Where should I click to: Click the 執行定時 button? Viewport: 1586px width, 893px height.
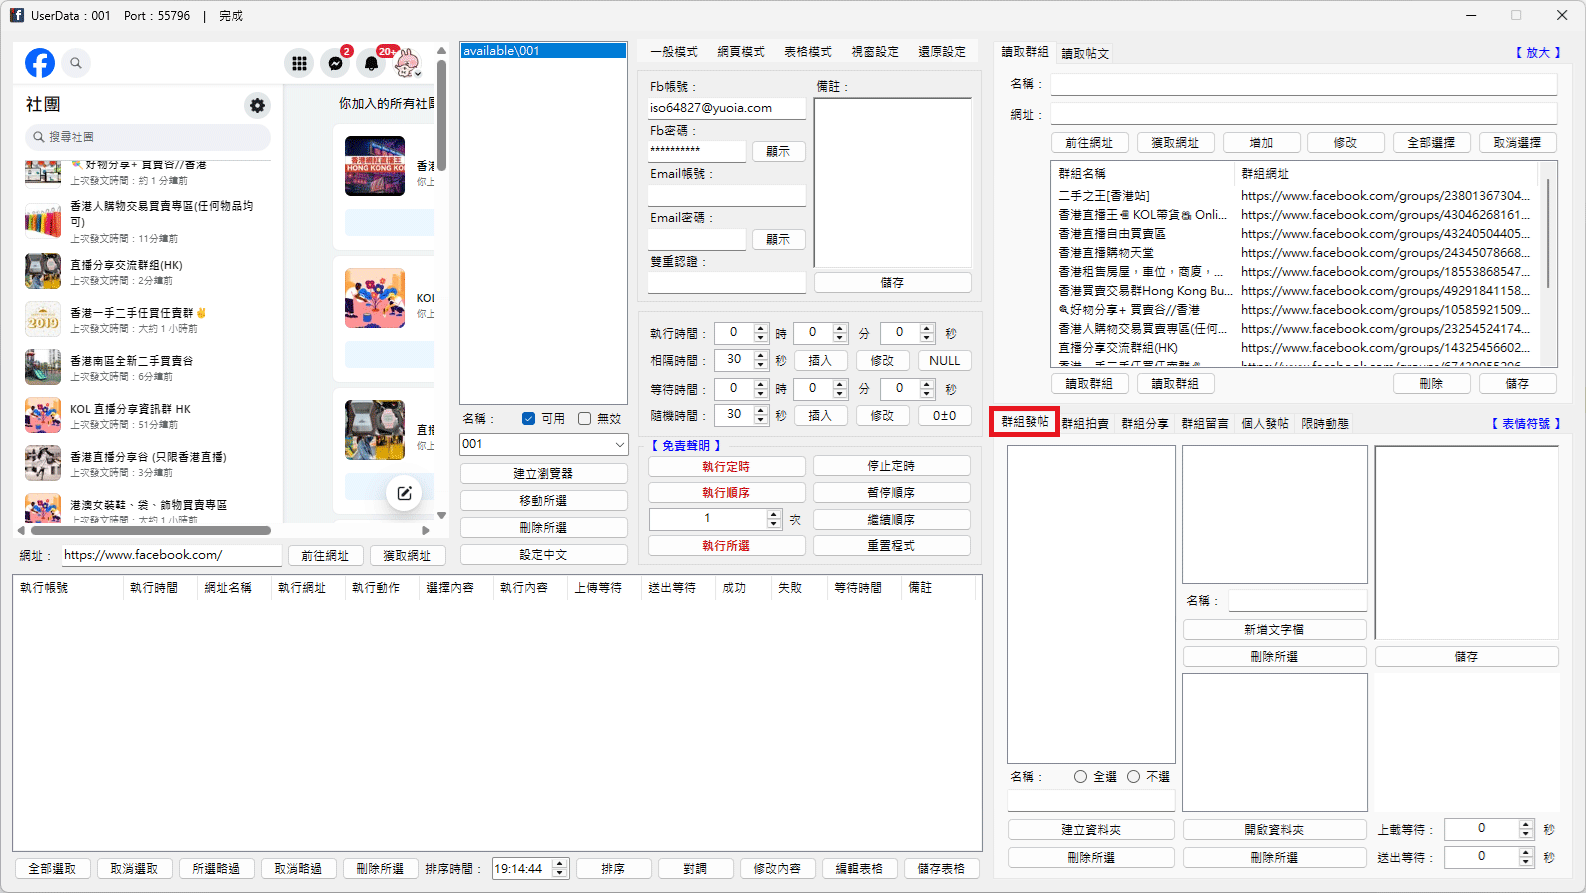click(x=726, y=466)
